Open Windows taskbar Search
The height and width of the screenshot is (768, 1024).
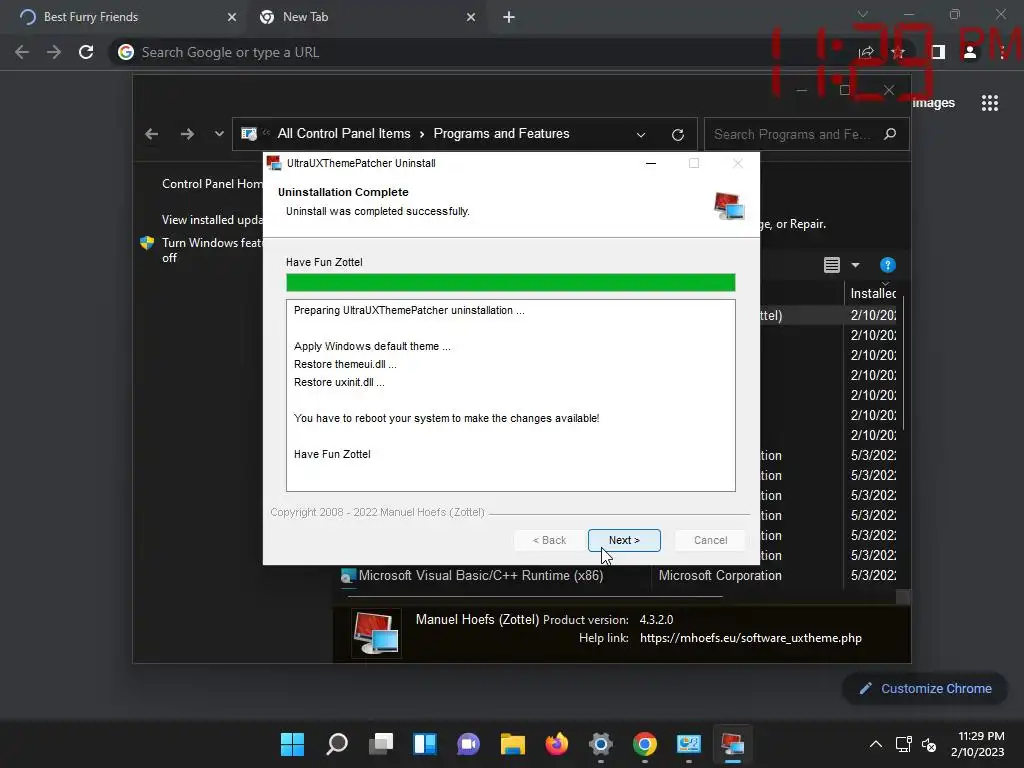tap(336, 744)
